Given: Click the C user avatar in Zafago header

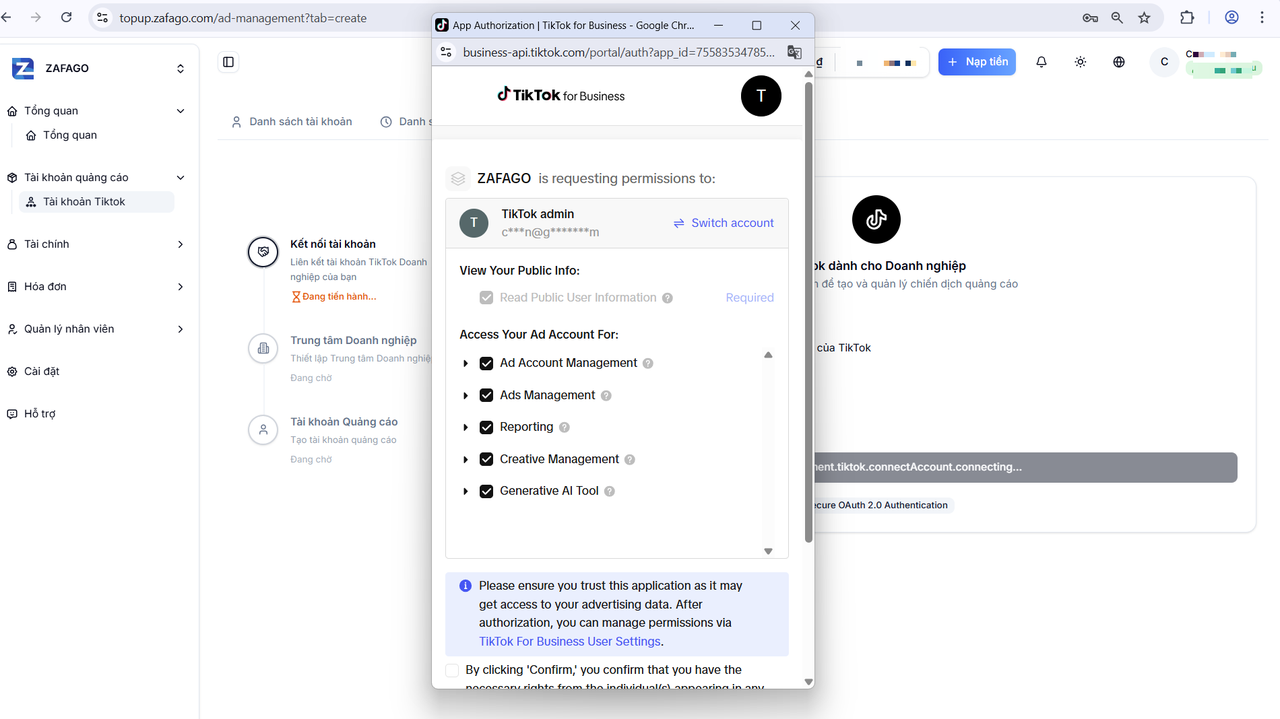Looking at the screenshot, I should [1164, 62].
